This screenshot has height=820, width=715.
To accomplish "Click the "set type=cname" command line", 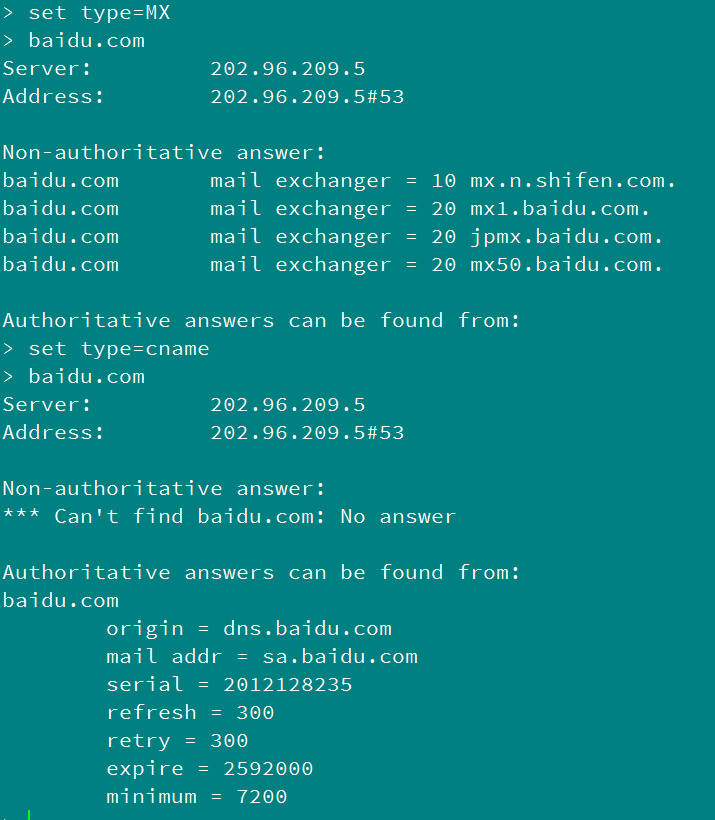I will (x=118, y=349).
